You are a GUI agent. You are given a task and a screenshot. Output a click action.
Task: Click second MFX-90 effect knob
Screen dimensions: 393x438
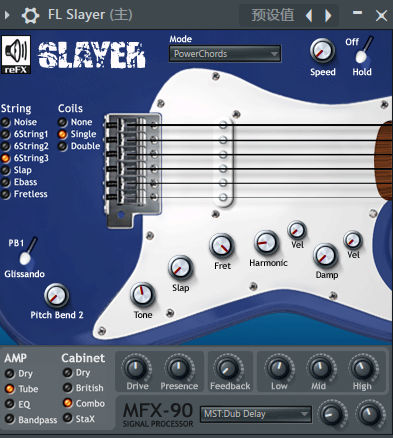tap(370, 414)
